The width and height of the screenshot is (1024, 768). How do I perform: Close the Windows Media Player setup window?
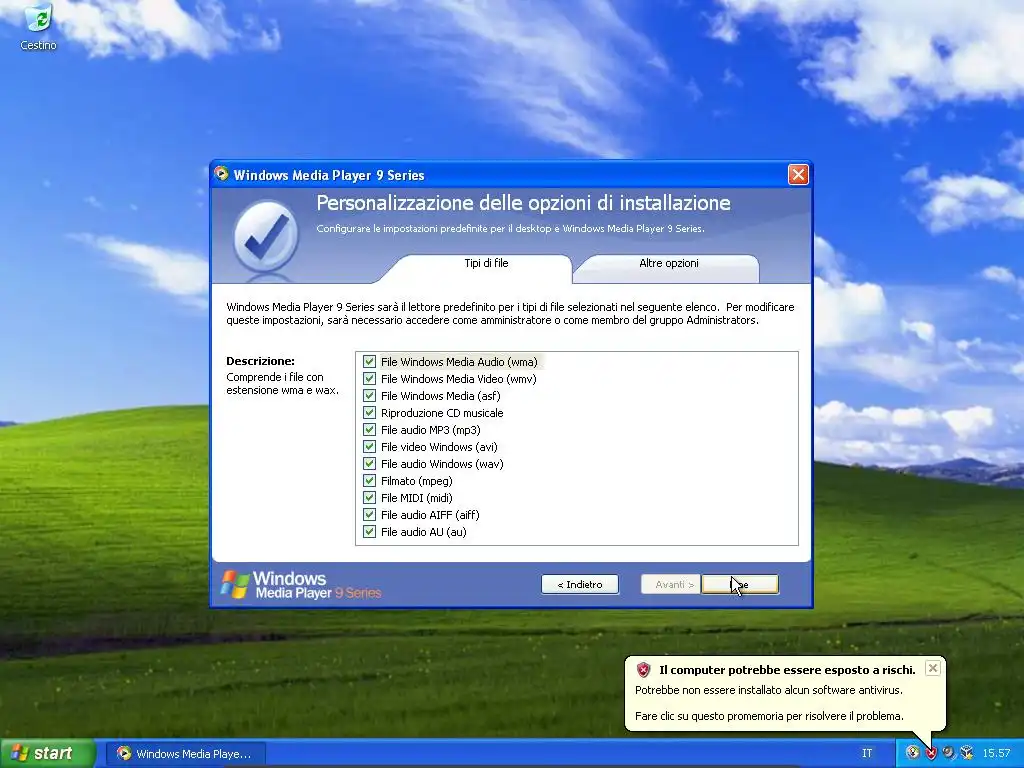[798, 174]
